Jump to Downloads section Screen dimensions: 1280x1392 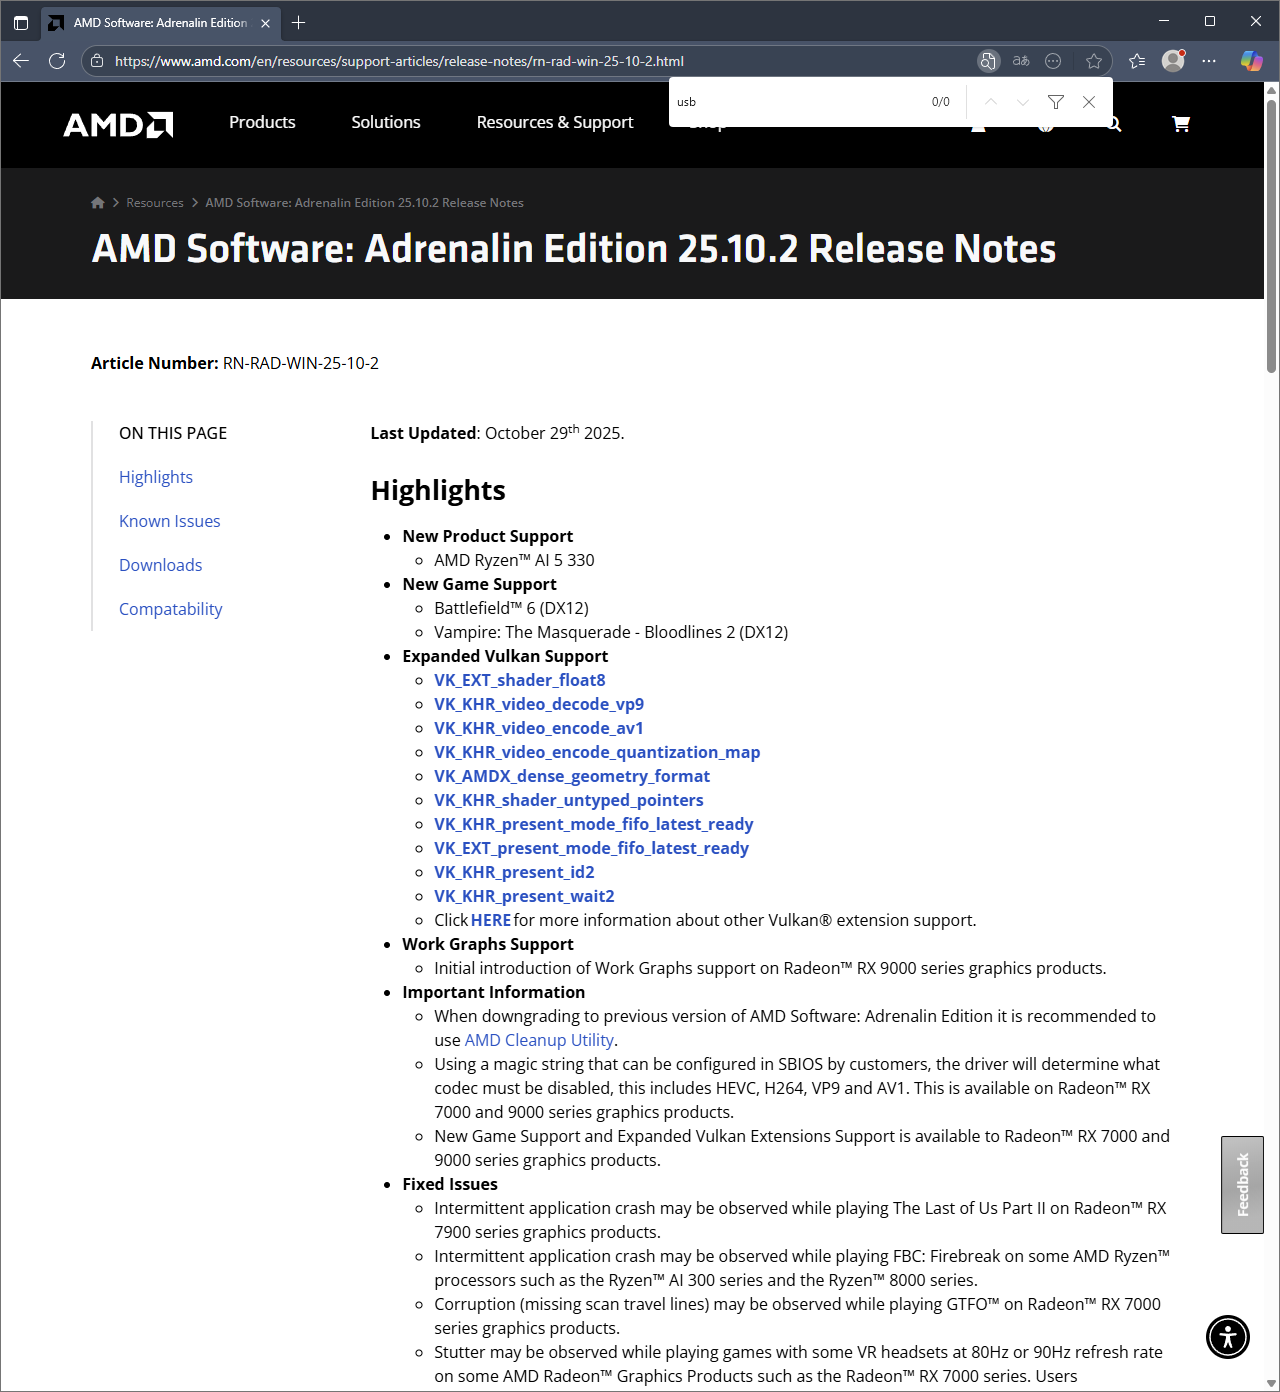161,565
